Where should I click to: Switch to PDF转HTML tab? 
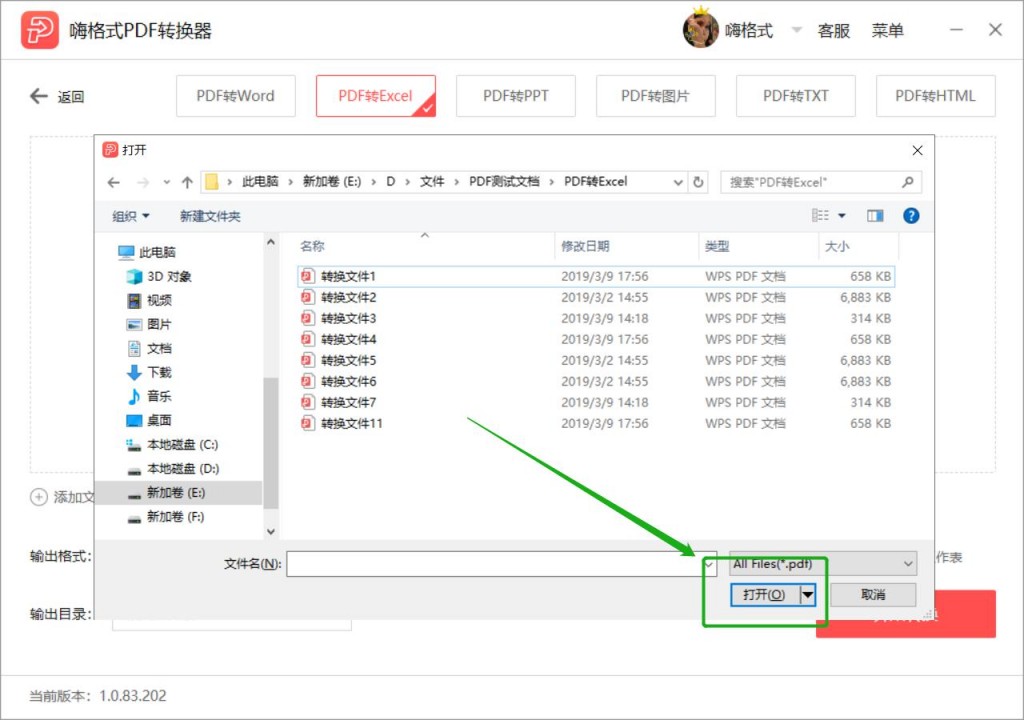(x=935, y=96)
